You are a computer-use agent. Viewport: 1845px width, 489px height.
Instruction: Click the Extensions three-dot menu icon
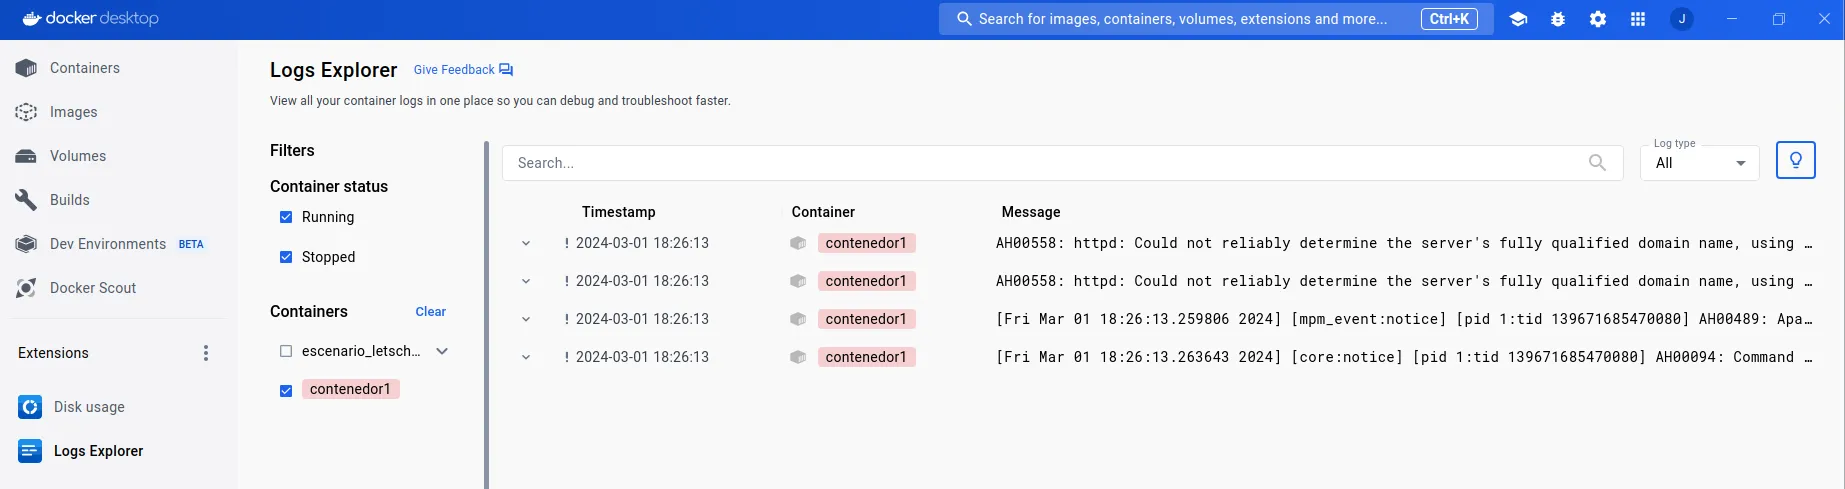[x=206, y=353]
